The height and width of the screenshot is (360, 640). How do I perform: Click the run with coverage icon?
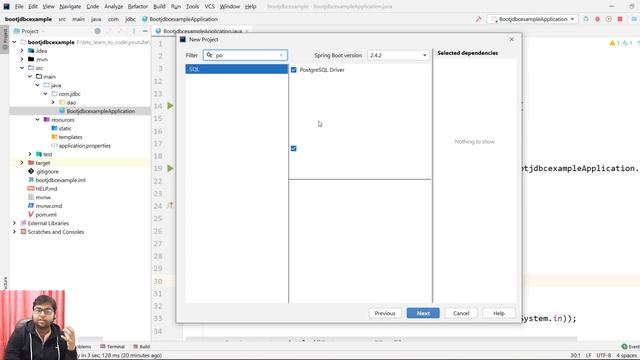pos(609,19)
